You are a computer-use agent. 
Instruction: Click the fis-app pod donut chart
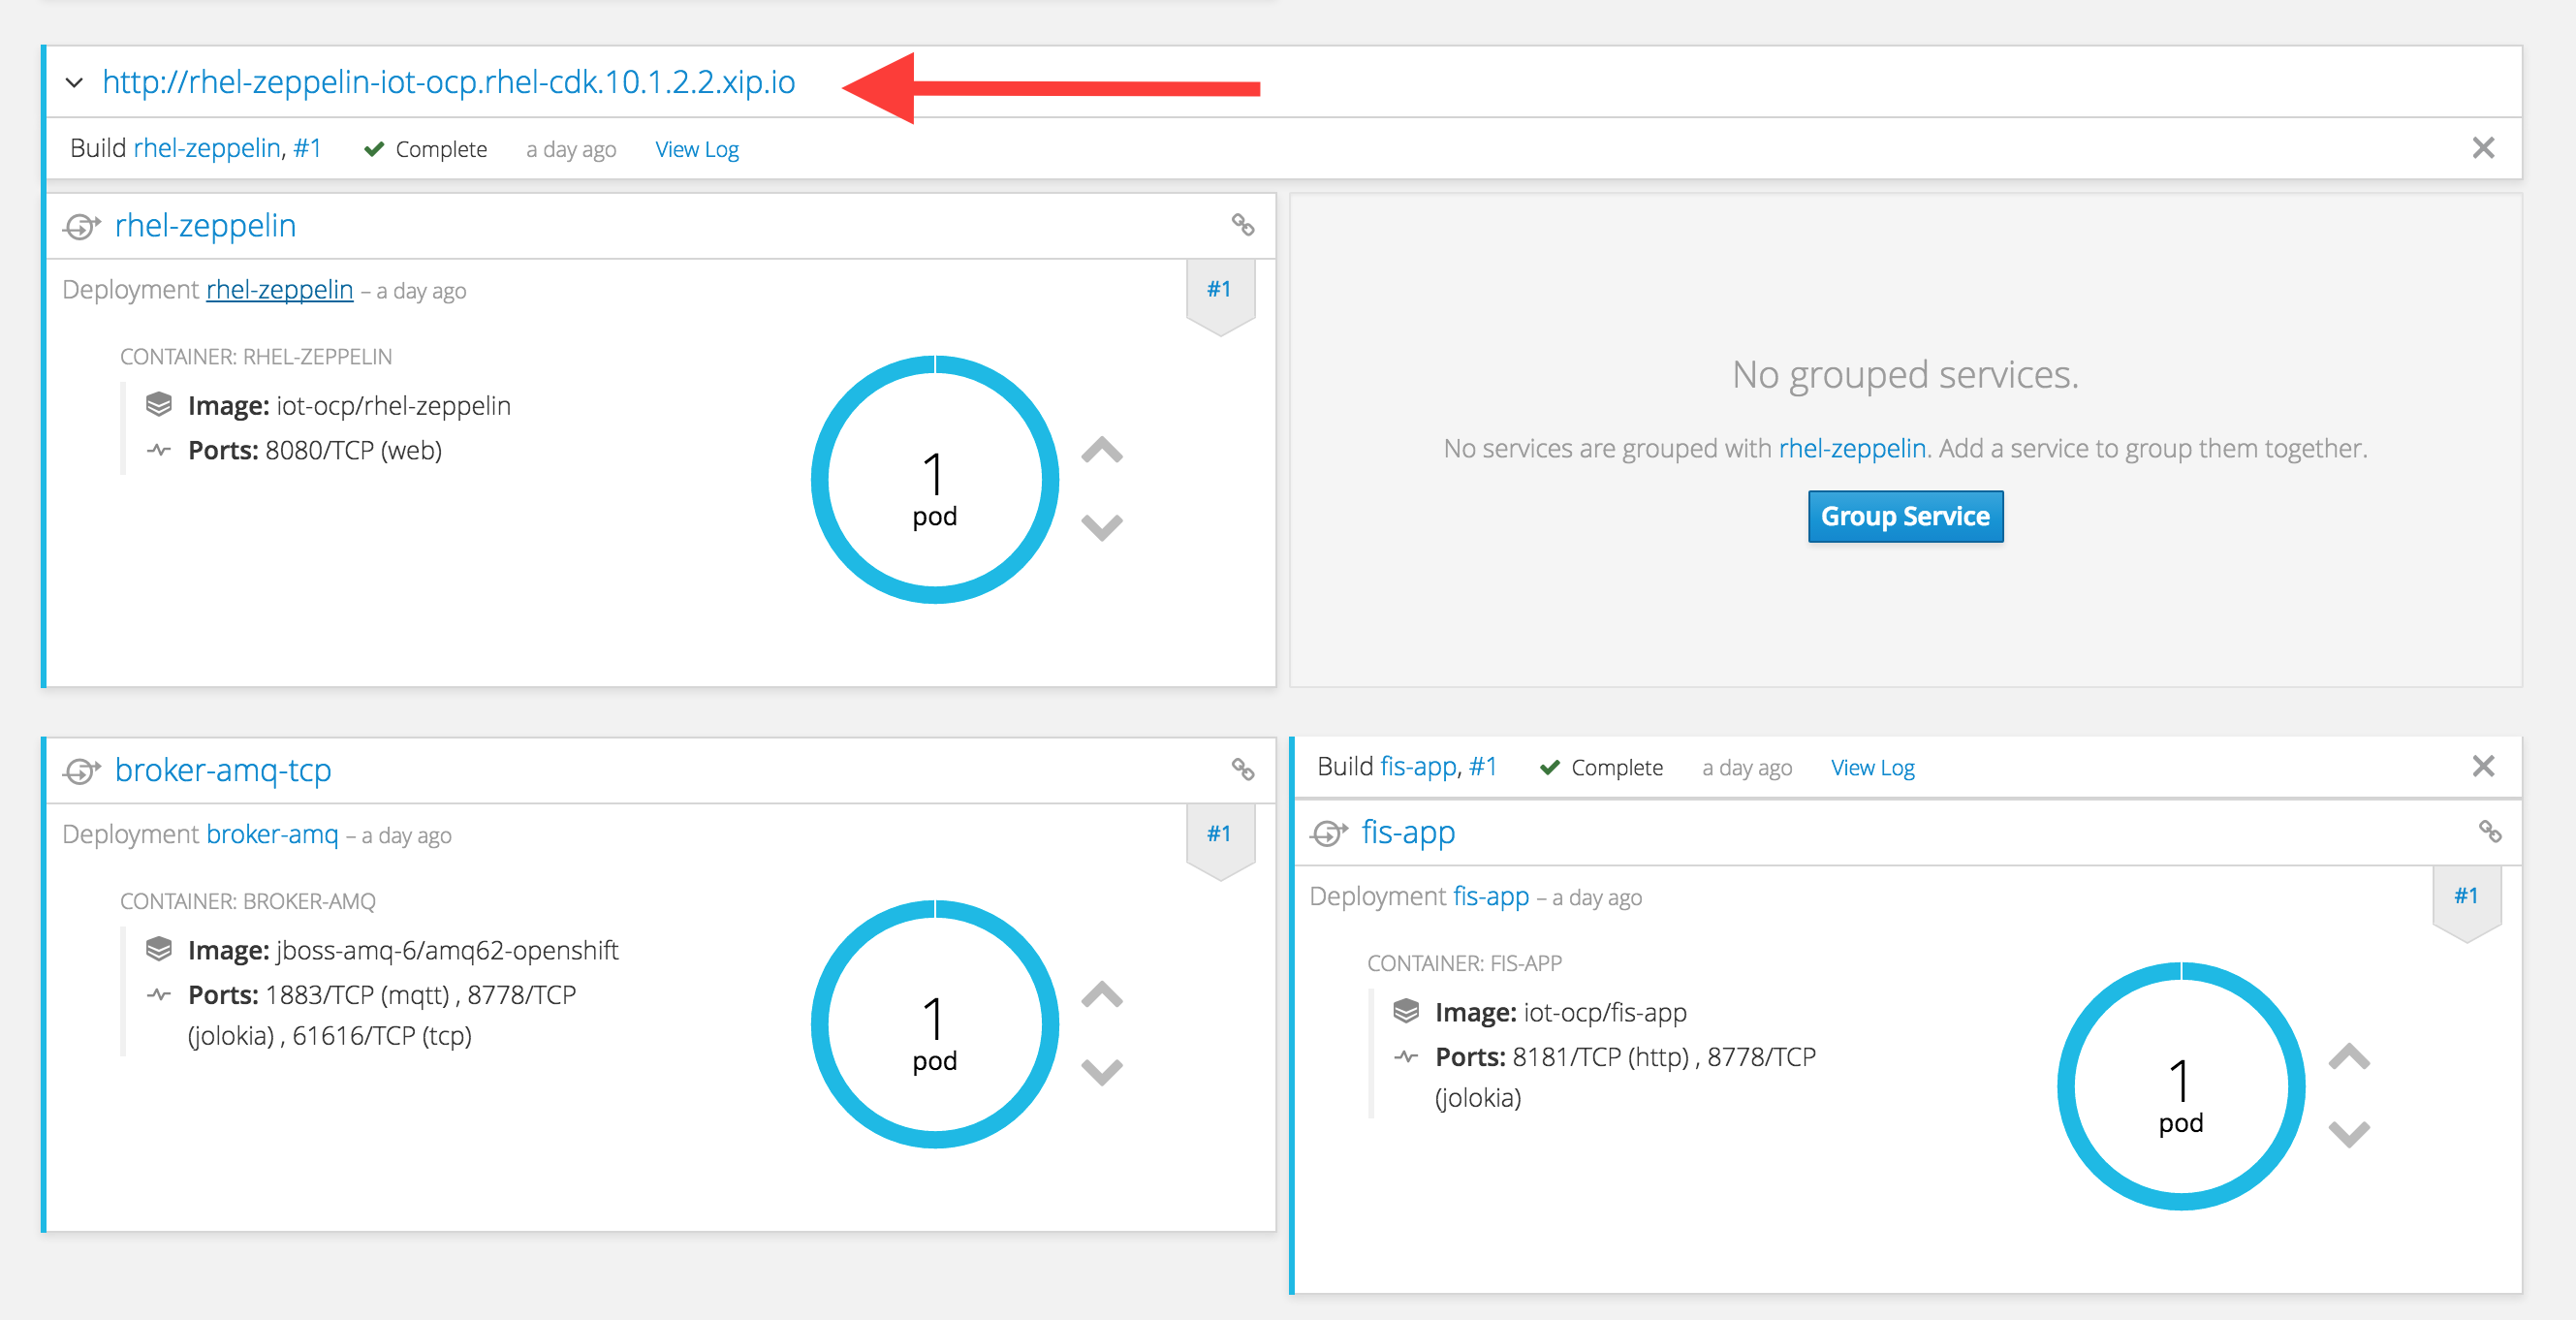click(2180, 1087)
